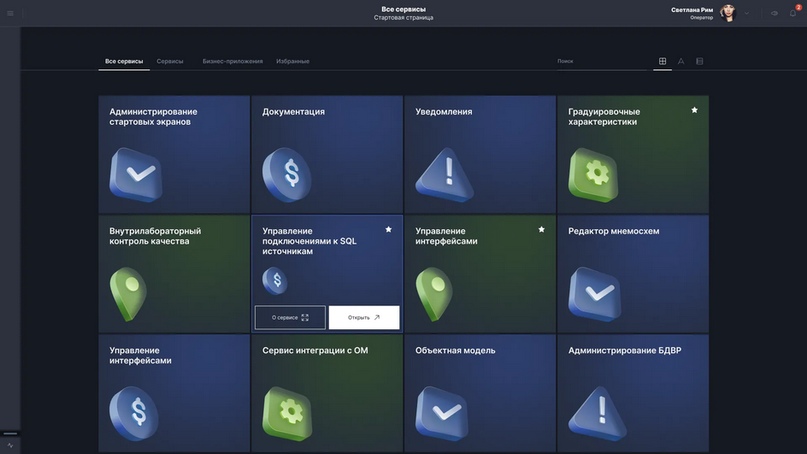
Task: Click Светлана Рим's avatar photo
Action: pos(728,13)
